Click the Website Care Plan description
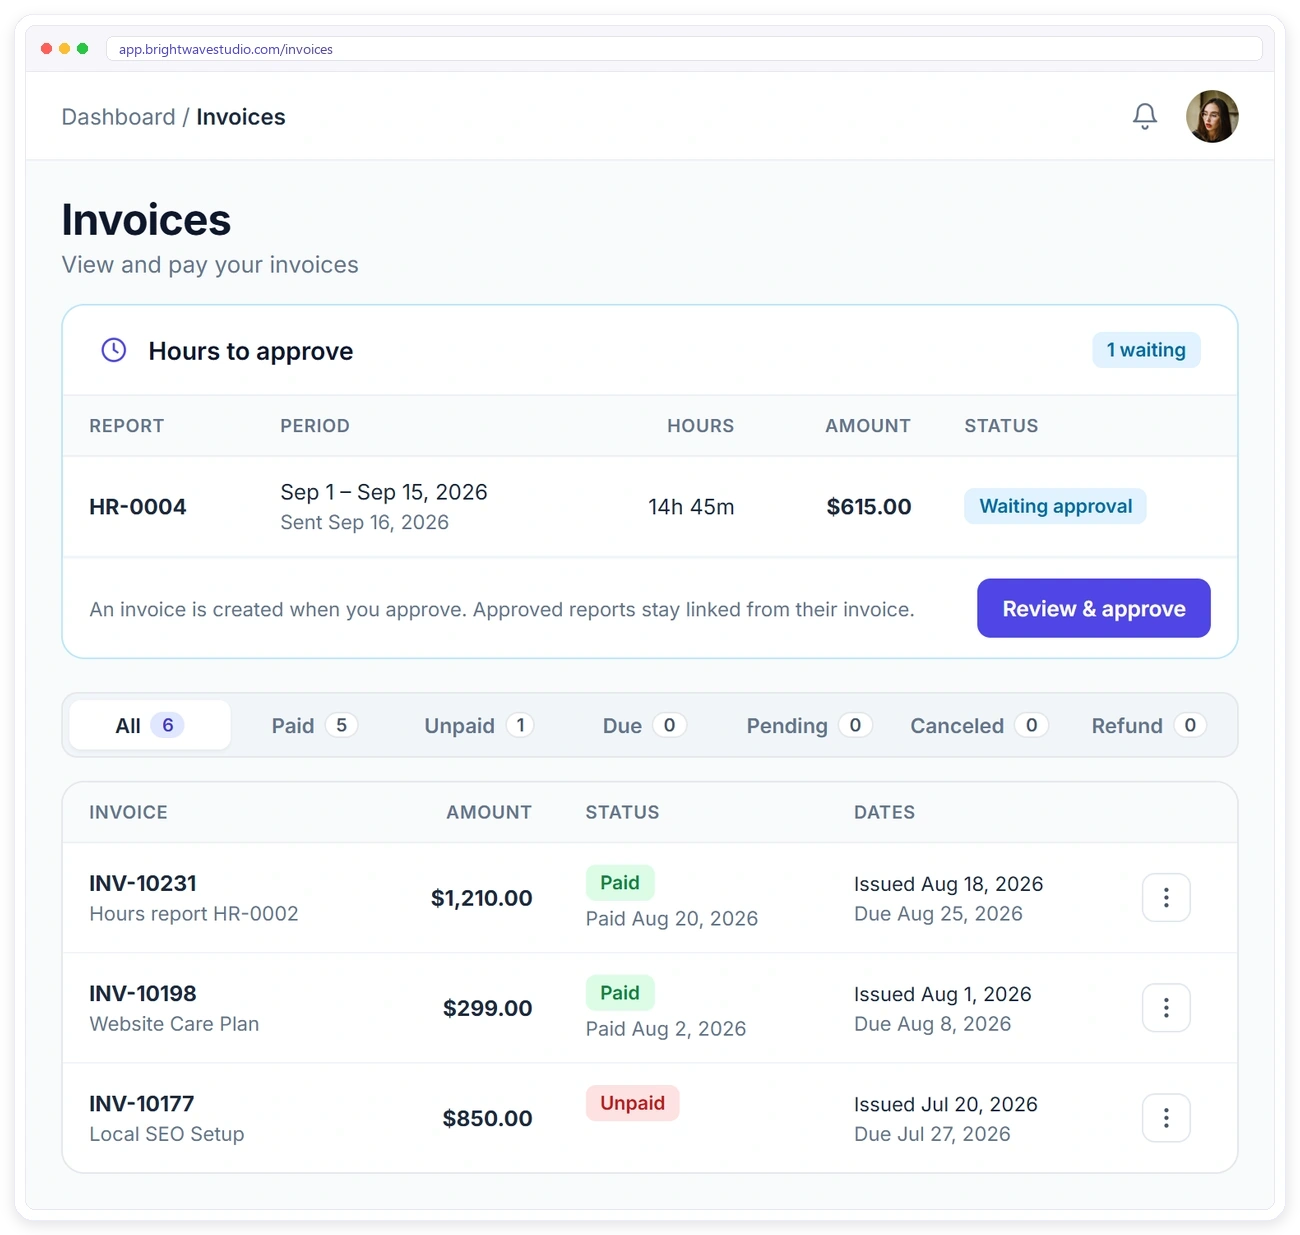The width and height of the screenshot is (1300, 1235). pos(174,1023)
